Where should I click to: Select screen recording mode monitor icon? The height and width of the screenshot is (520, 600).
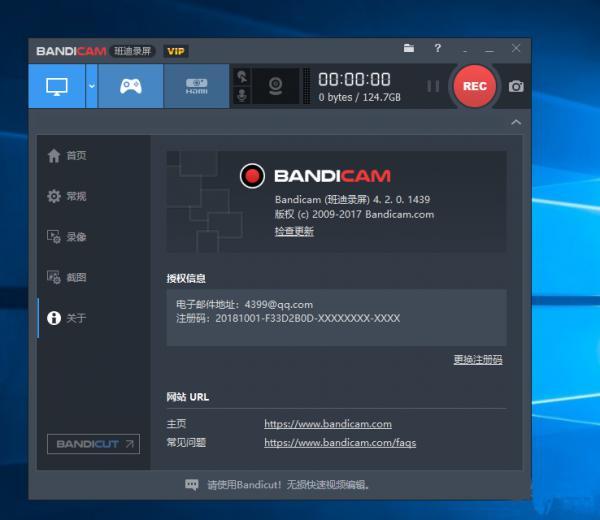pyautogui.click(x=57, y=86)
